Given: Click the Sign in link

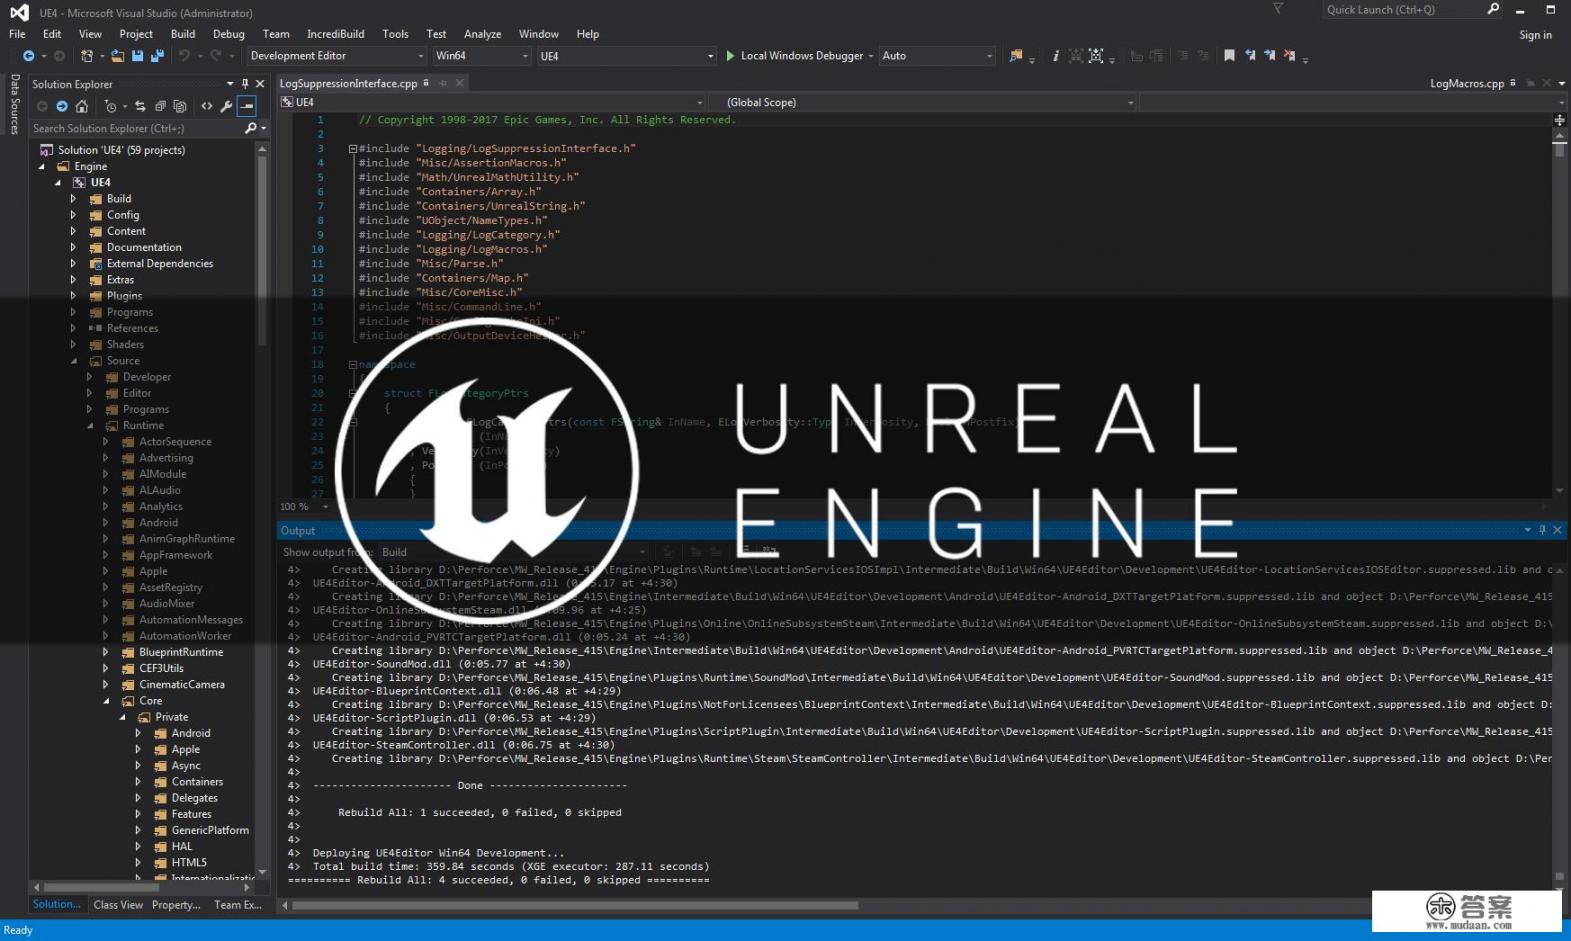Looking at the screenshot, I should [x=1535, y=35].
